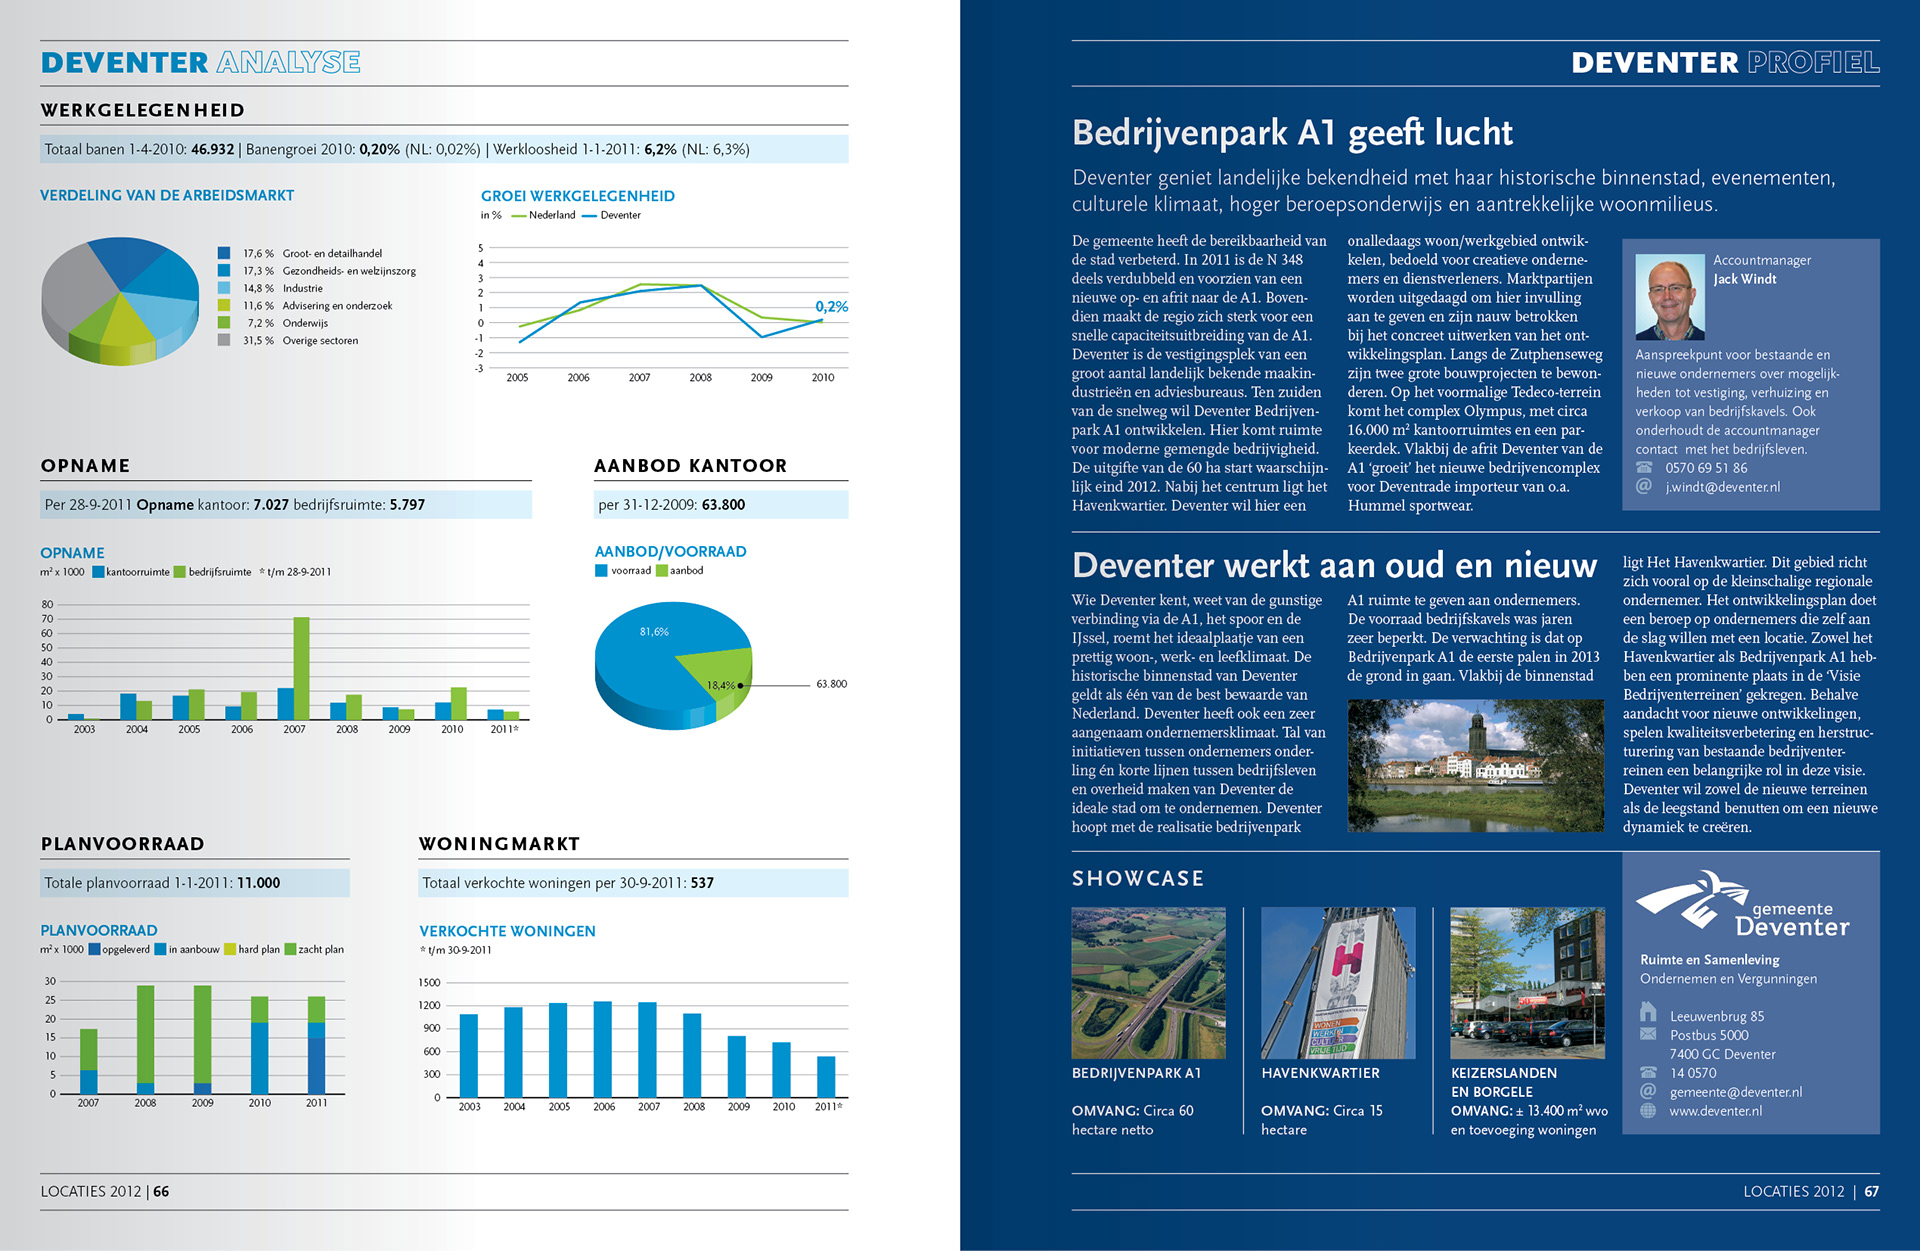Open the Havenkwartier showcase photo
The image size is (1920, 1251).
tap(1337, 982)
